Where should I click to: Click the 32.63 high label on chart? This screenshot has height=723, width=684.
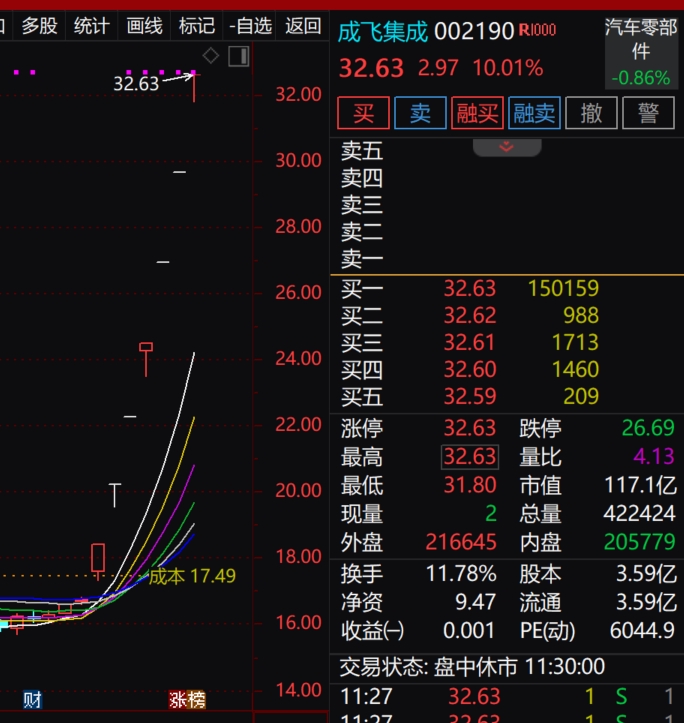pos(136,83)
